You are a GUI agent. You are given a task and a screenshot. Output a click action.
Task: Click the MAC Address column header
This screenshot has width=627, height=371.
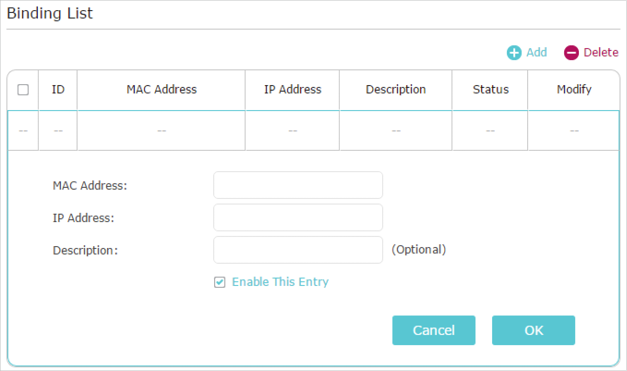(x=162, y=90)
